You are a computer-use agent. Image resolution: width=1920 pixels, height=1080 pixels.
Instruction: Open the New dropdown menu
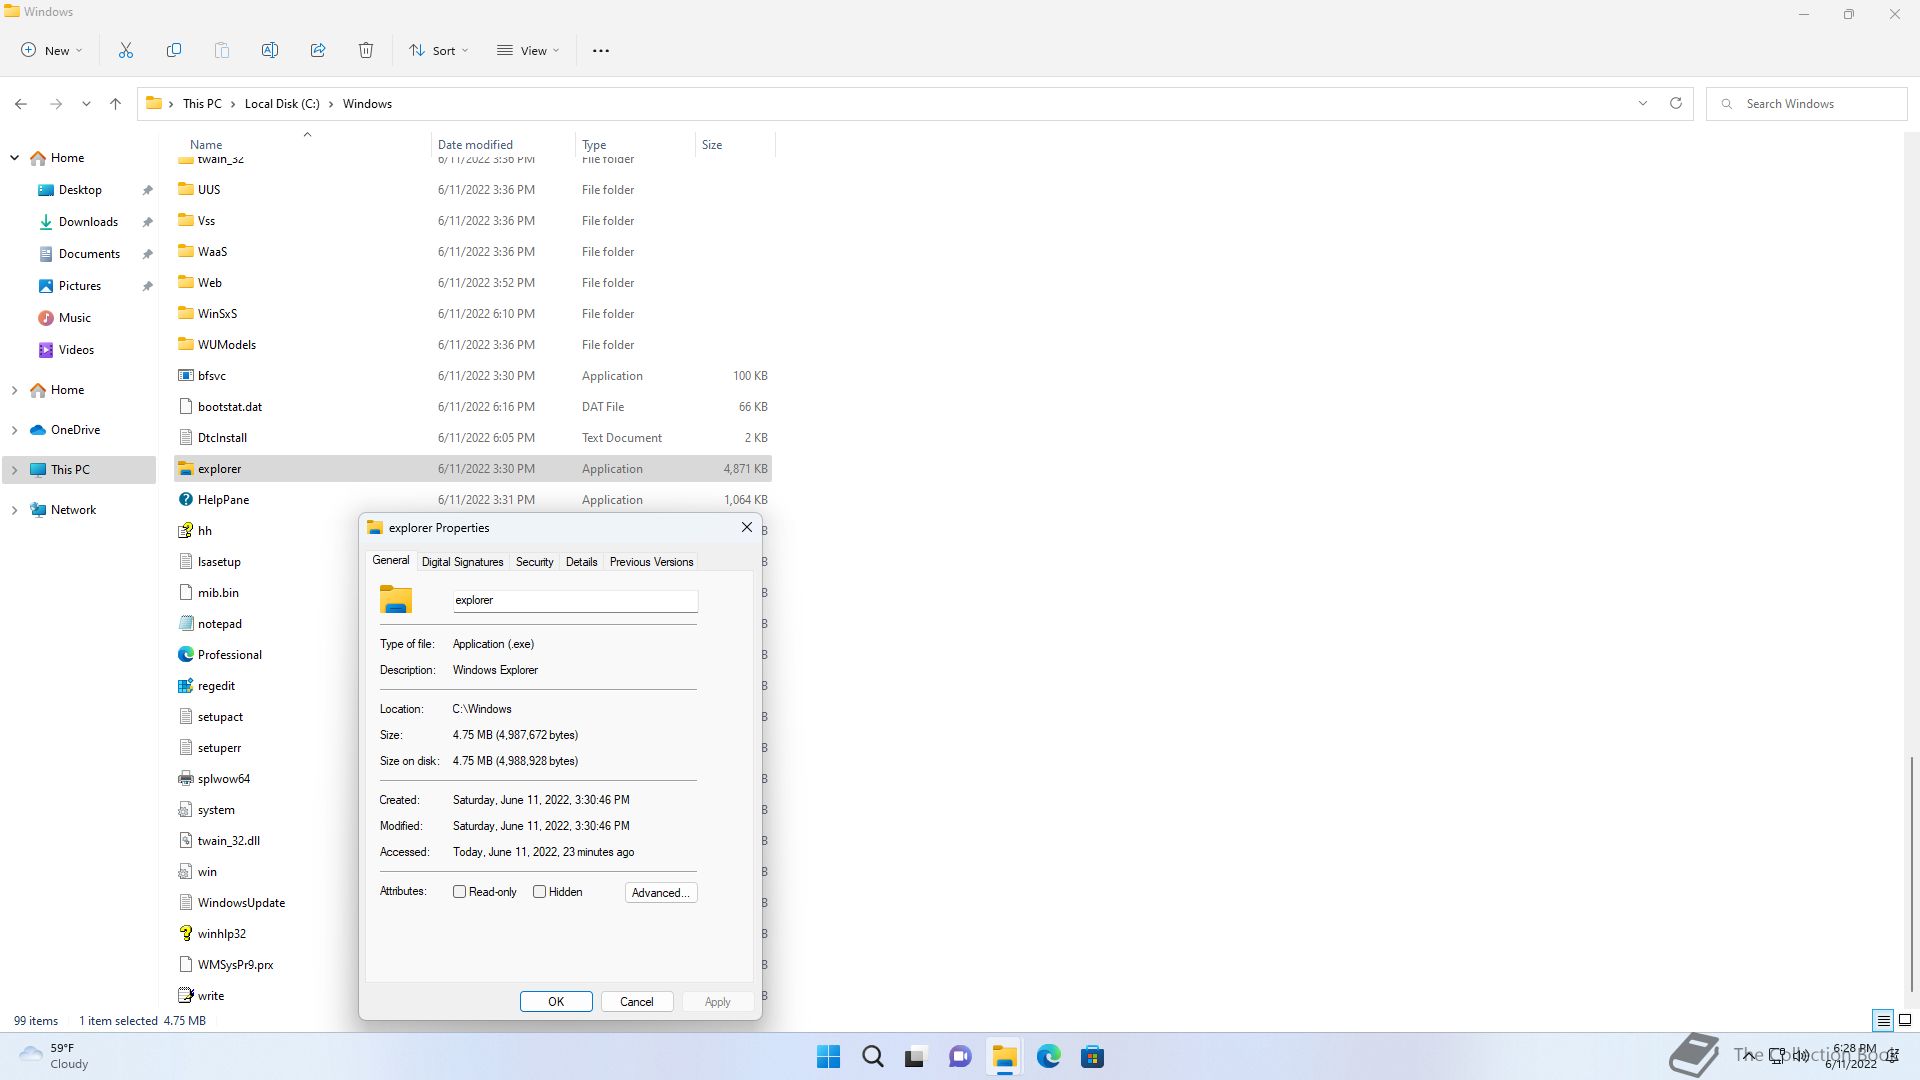coord(52,50)
